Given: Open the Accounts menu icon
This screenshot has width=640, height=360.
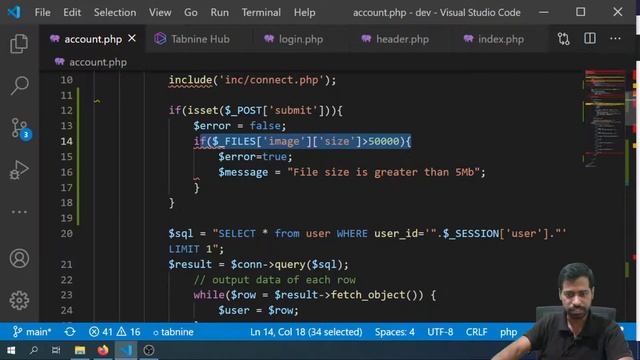Looking at the screenshot, I should tap(19, 258).
